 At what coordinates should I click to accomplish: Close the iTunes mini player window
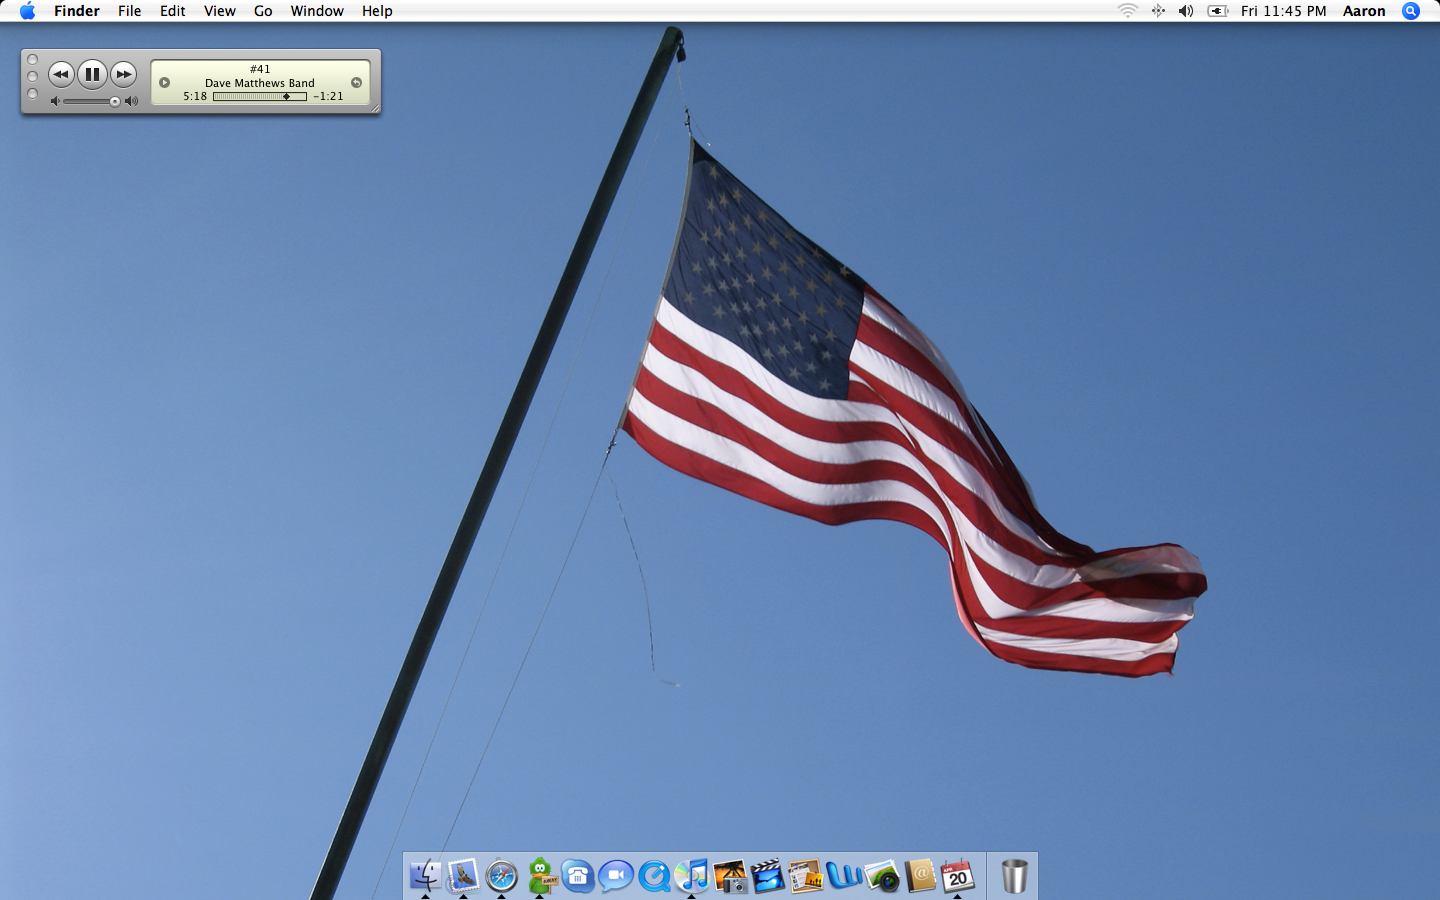click(x=32, y=59)
